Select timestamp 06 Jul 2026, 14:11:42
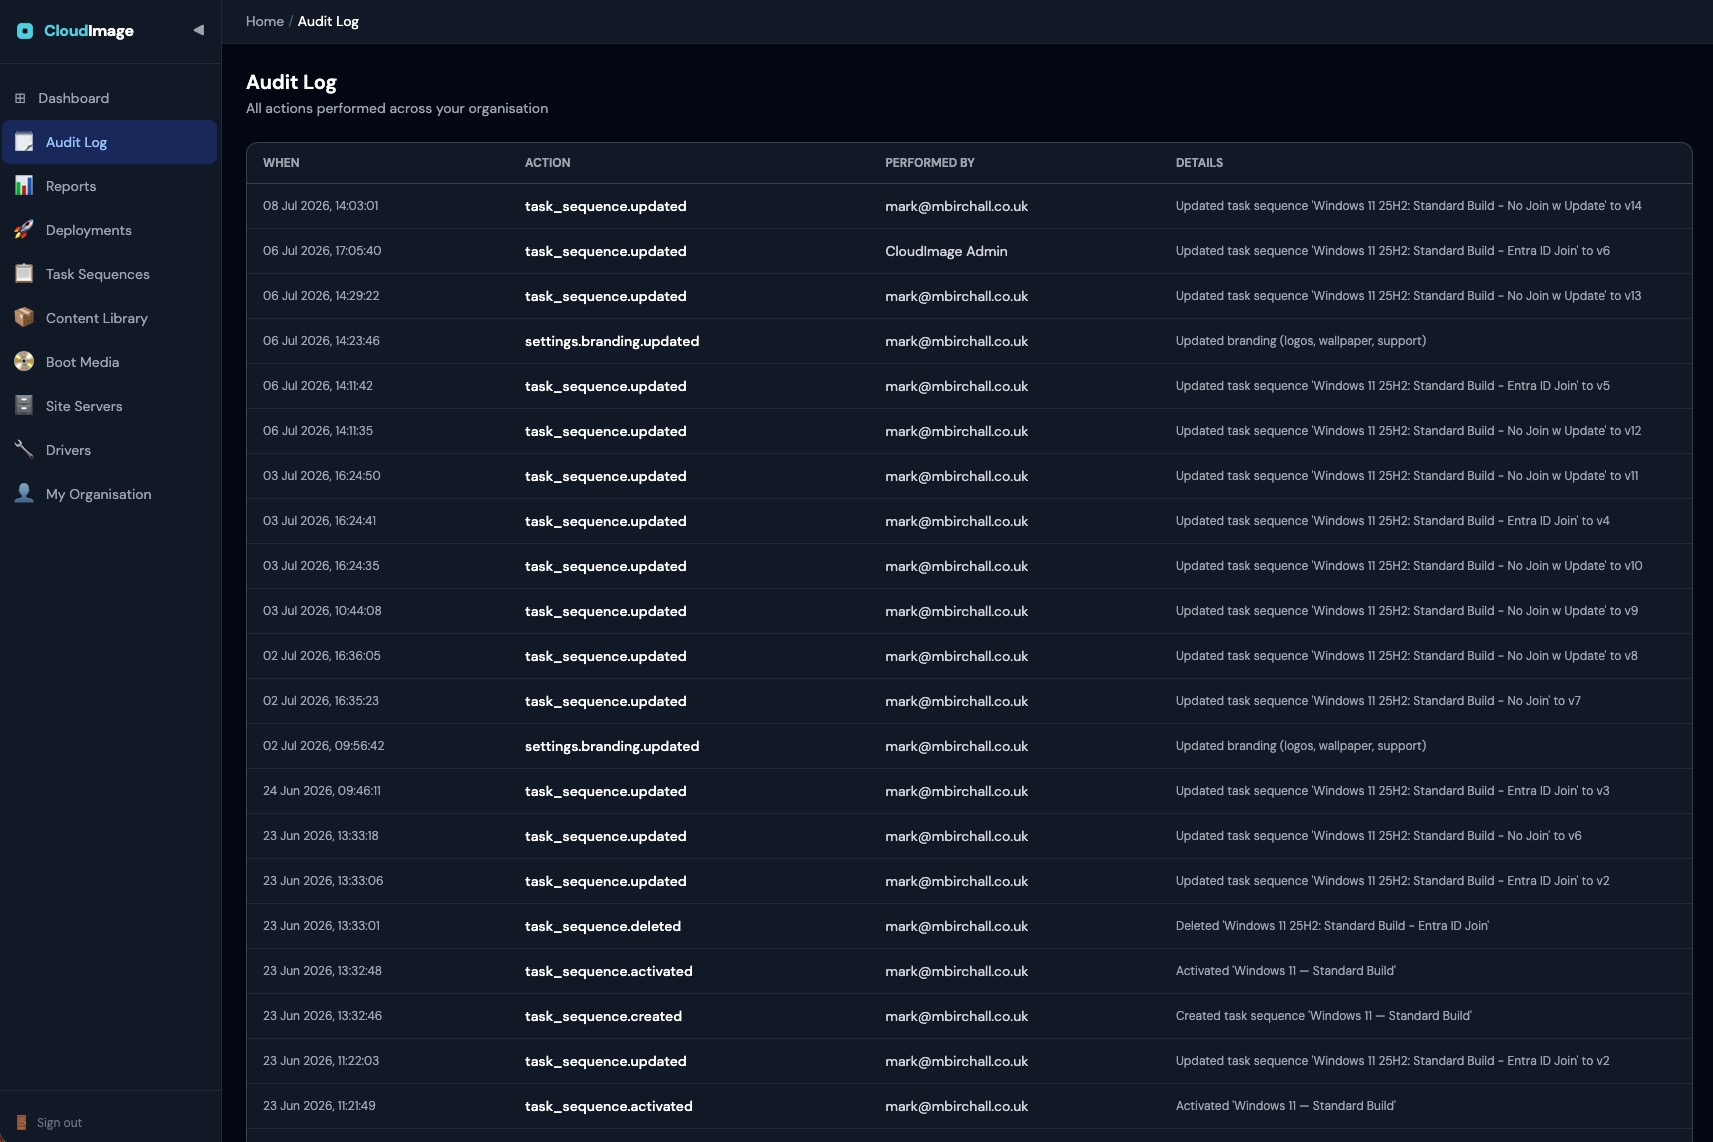The image size is (1713, 1142). (x=318, y=386)
